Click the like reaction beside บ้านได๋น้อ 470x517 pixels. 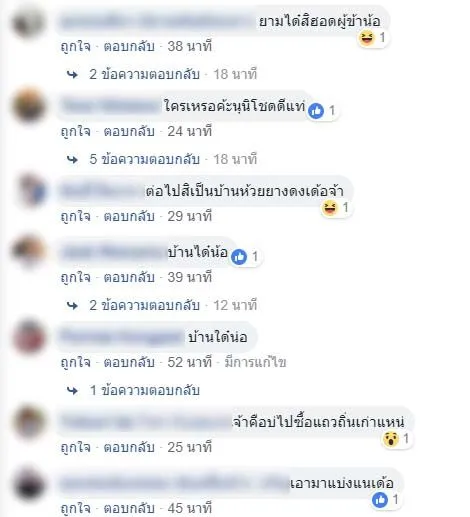pos(239,257)
